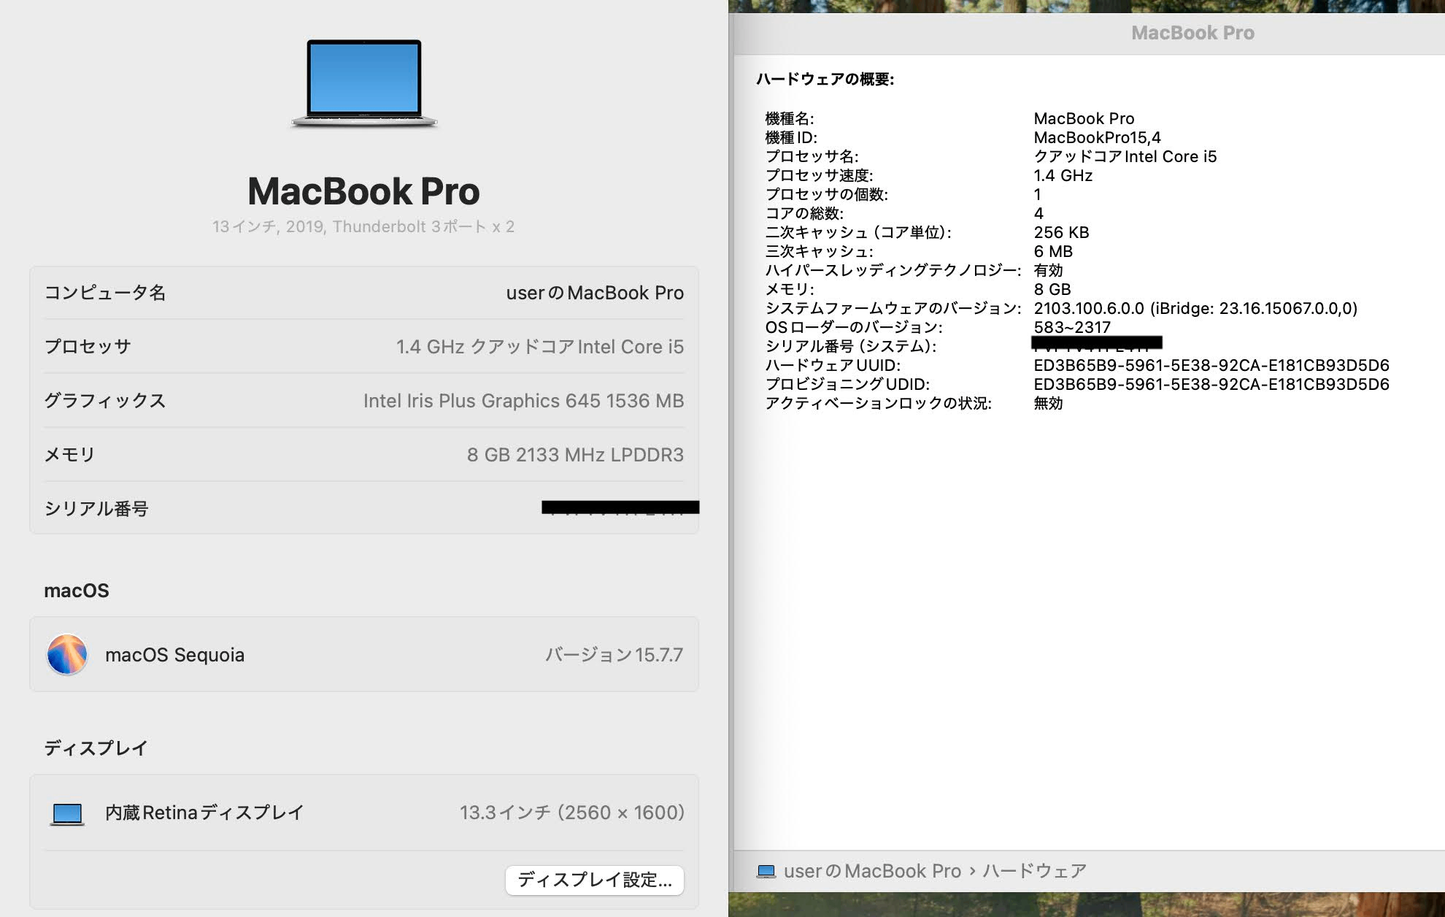
Task: Click バージョン15.7.7 text
Action: pos(614,655)
